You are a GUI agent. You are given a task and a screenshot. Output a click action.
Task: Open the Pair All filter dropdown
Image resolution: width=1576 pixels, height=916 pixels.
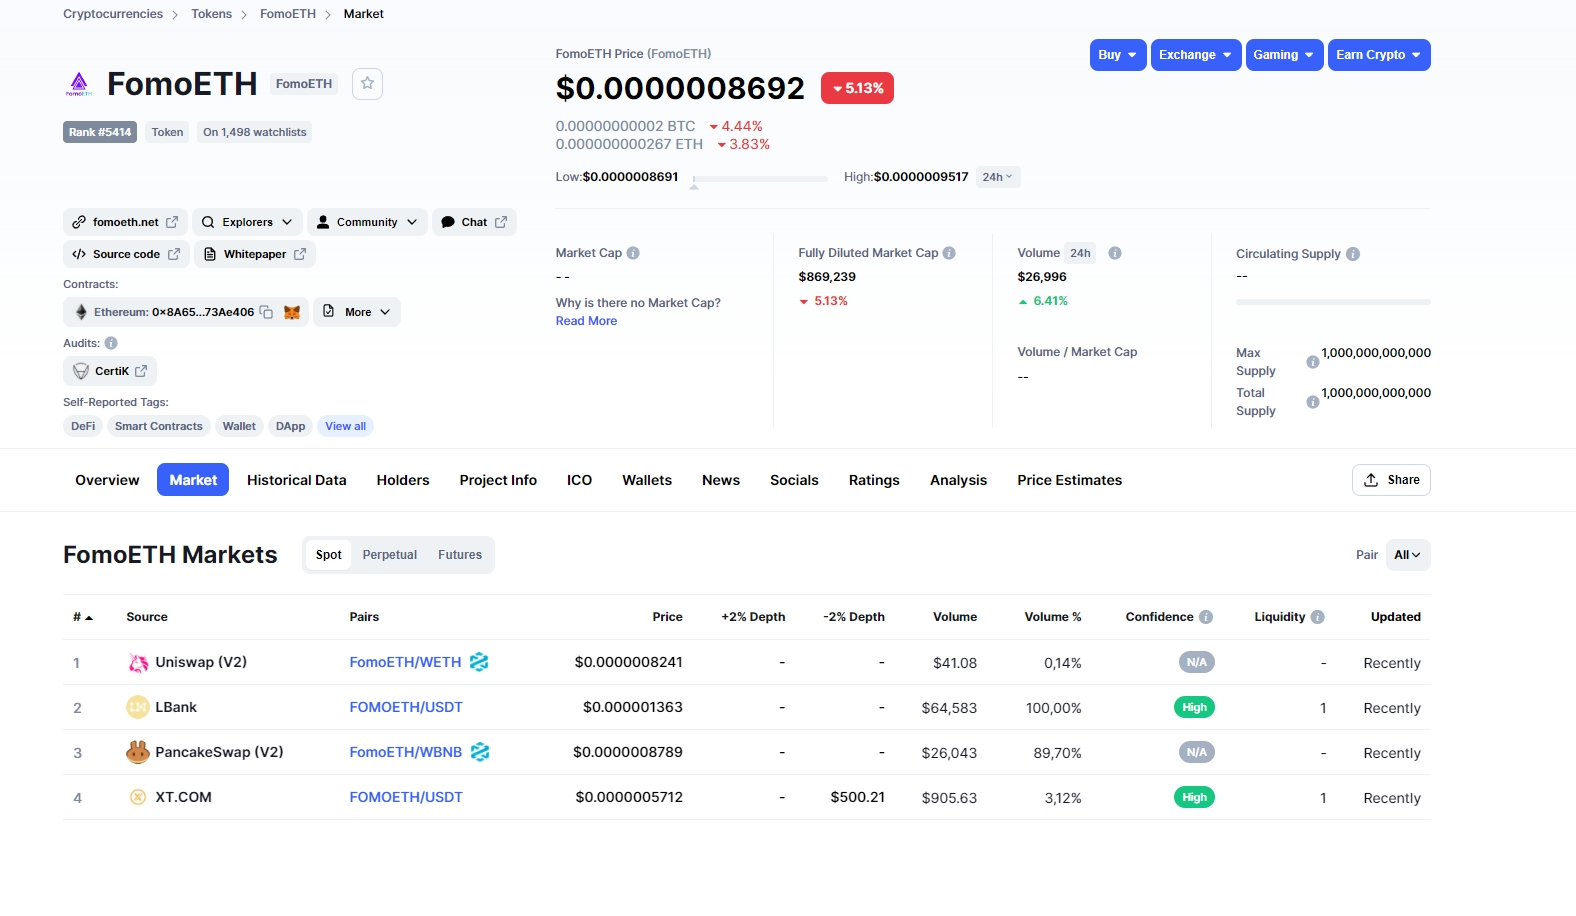(1408, 555)
